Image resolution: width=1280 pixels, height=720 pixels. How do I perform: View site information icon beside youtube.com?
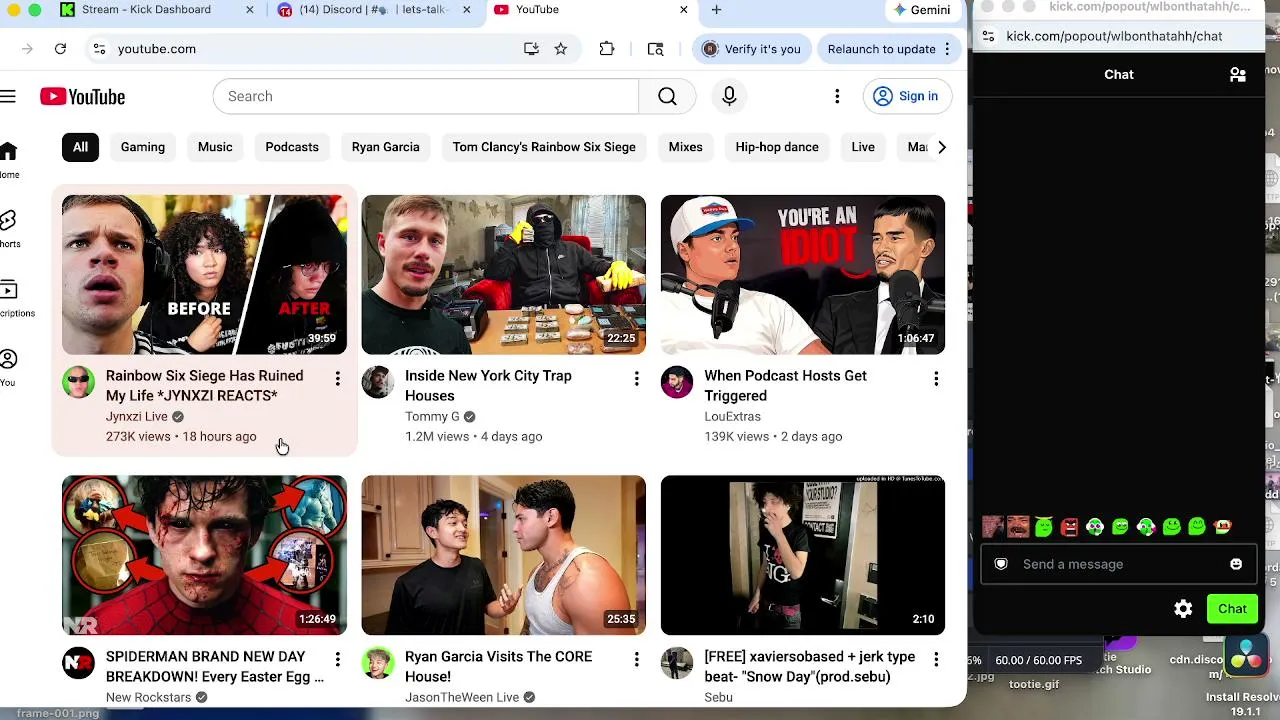[99, 49]
